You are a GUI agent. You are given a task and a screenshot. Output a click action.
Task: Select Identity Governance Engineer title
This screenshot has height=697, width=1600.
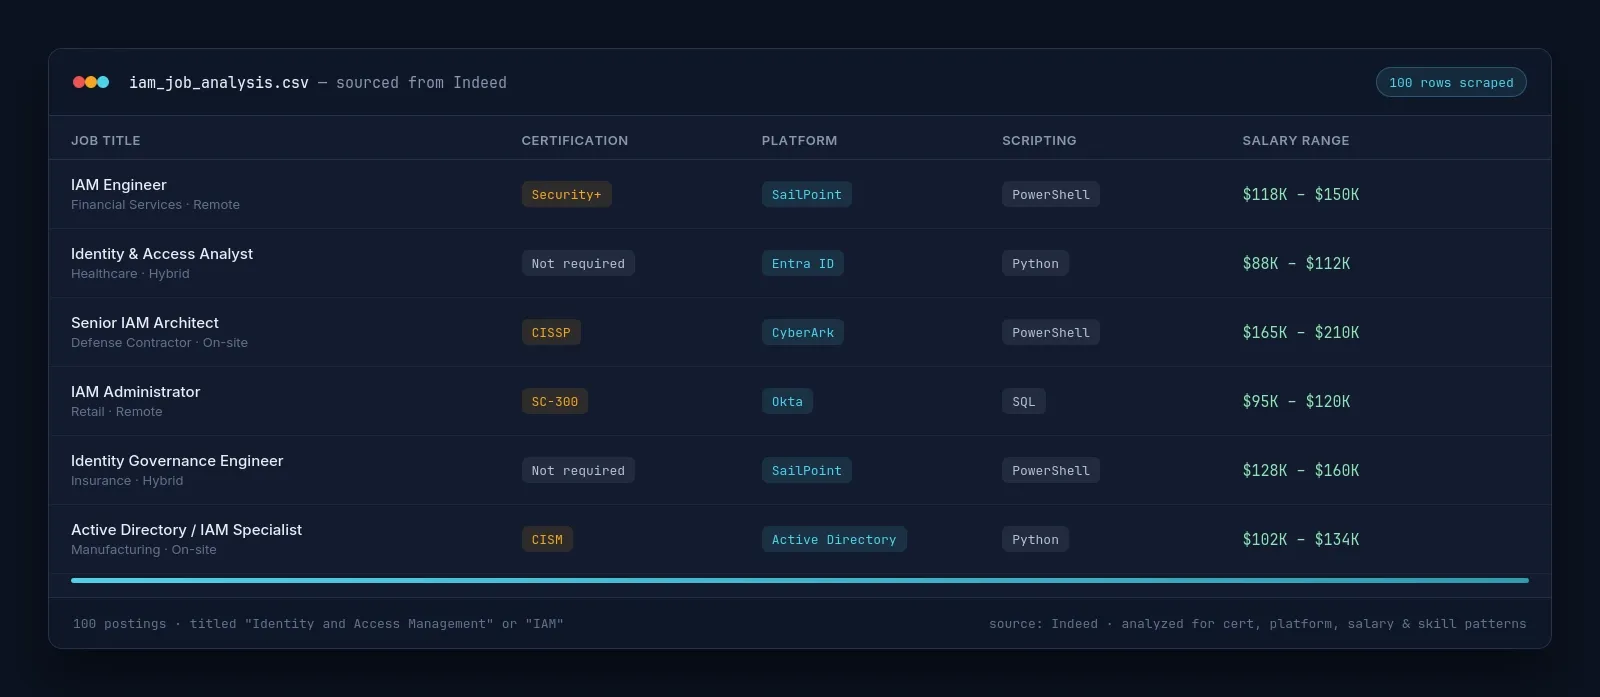coord(177,461)
